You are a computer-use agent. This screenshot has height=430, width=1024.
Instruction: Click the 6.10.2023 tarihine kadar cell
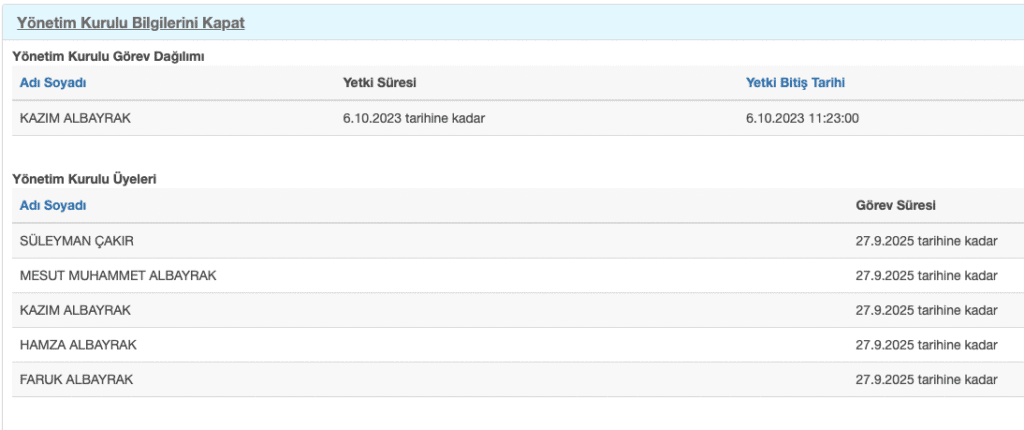click(x=413, y=118)
